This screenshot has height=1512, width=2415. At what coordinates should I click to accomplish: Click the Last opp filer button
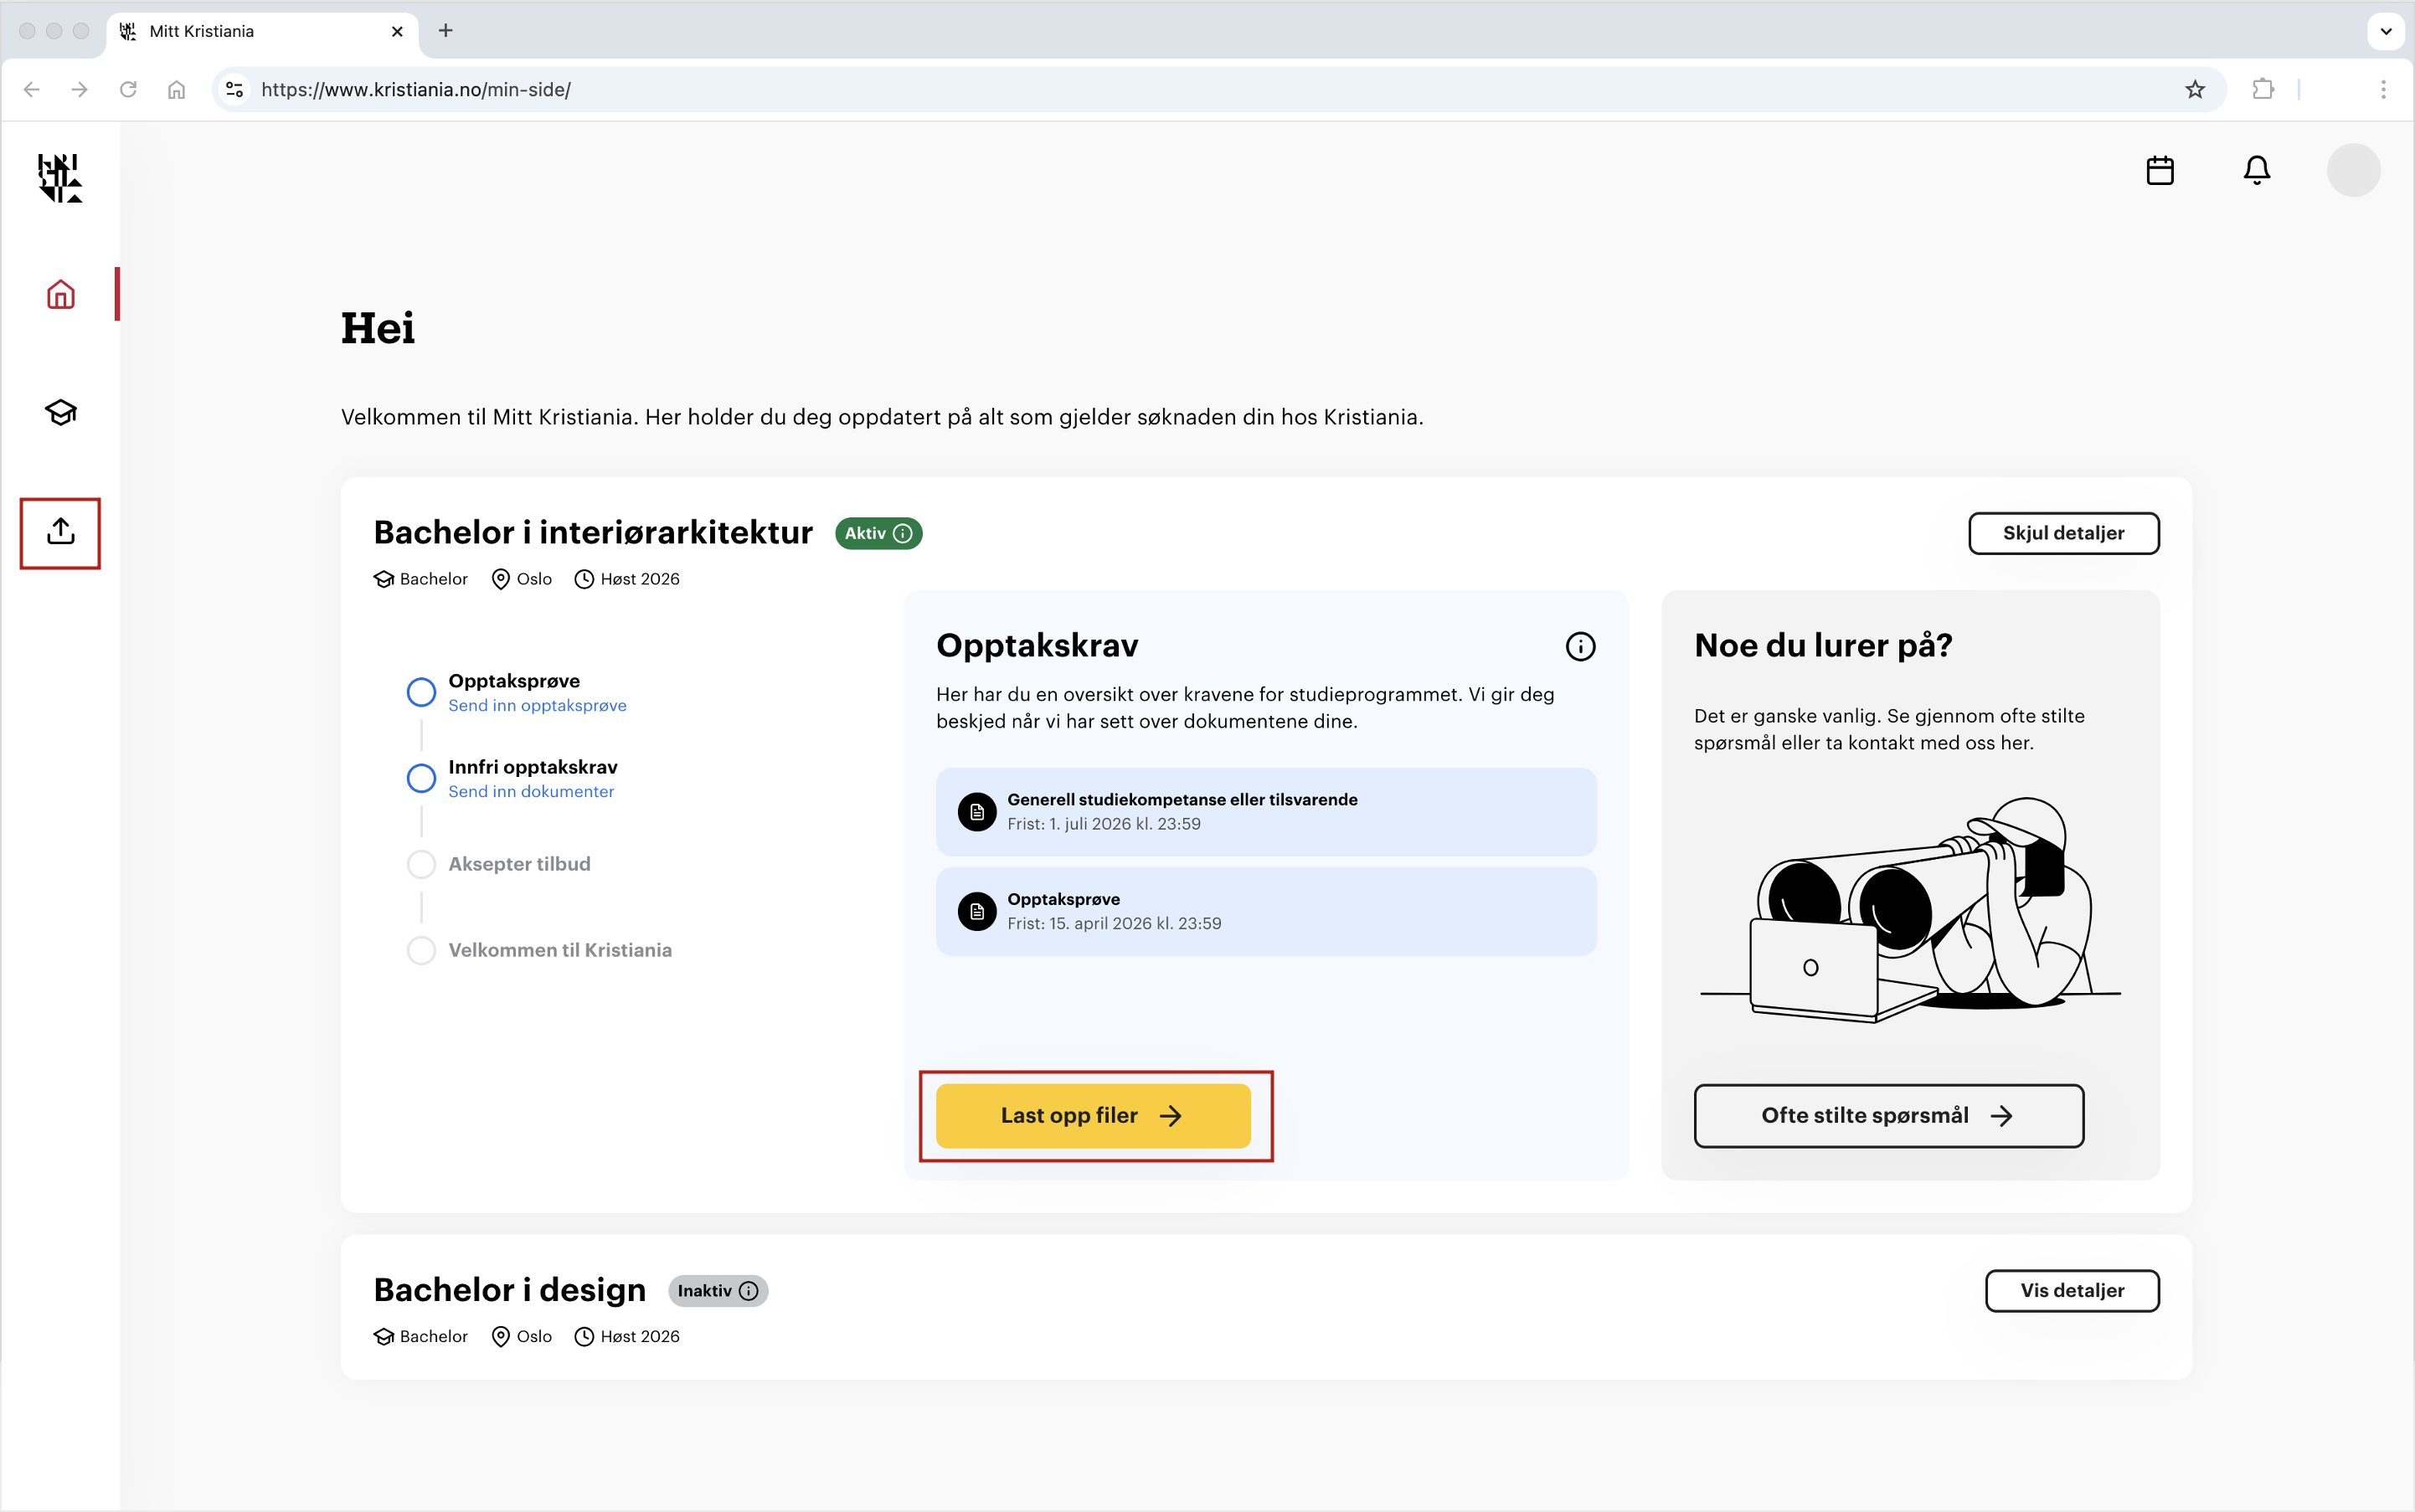point(1092,1115)
